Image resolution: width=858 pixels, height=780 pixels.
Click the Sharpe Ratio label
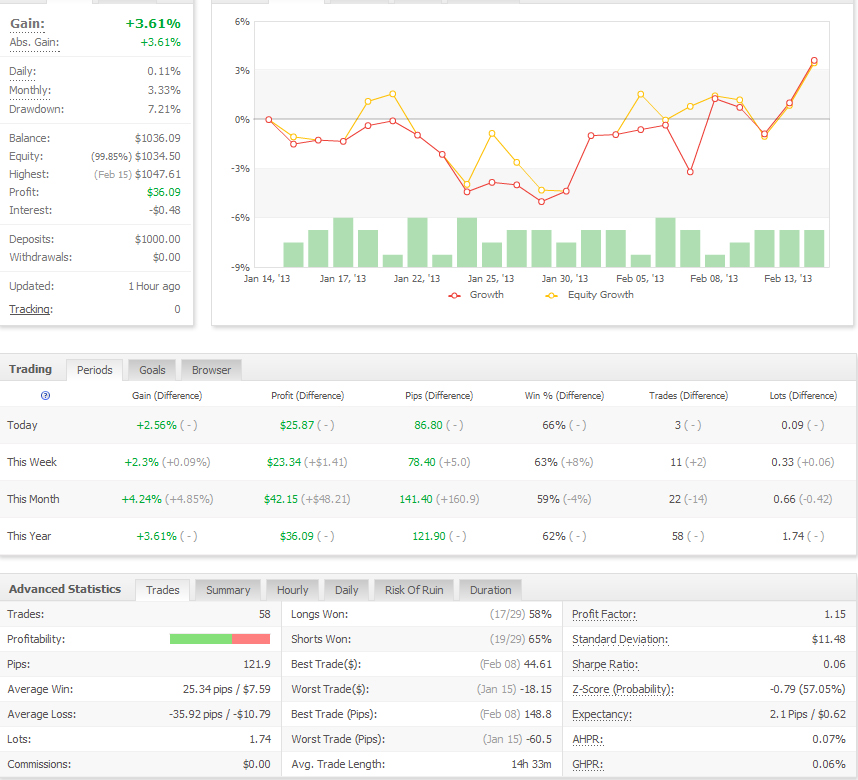(605, 665)
